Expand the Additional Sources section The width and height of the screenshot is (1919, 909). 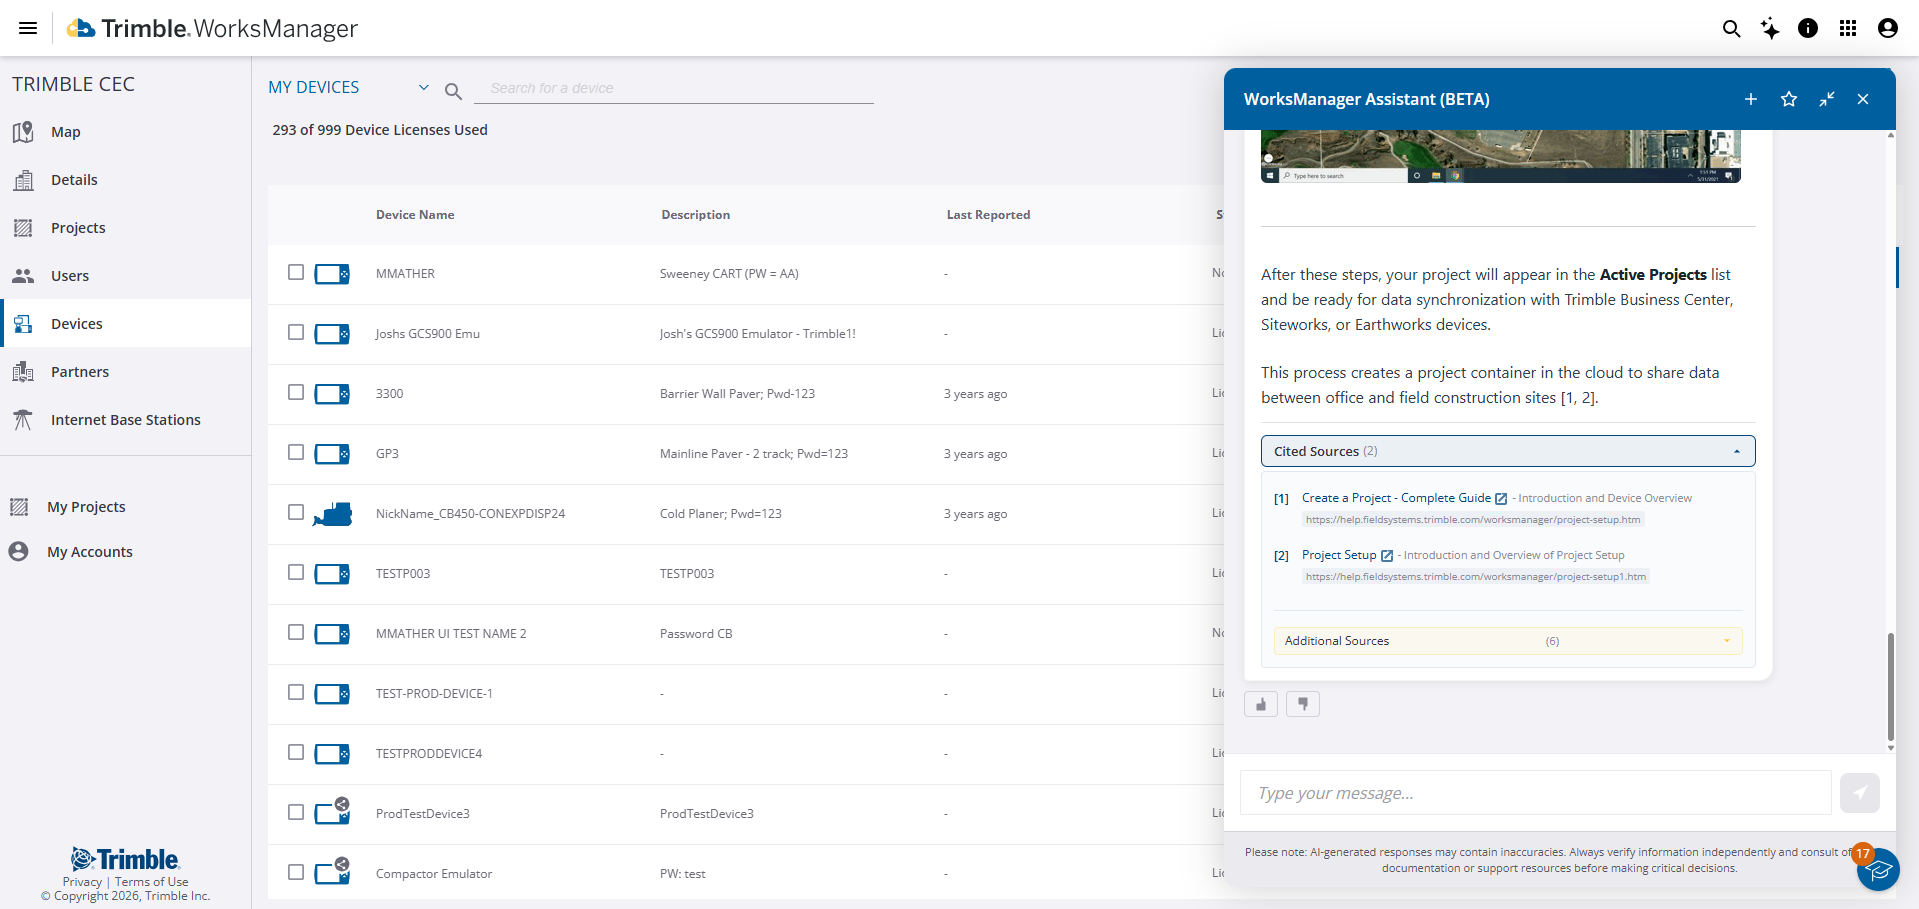coord(1508,641)
